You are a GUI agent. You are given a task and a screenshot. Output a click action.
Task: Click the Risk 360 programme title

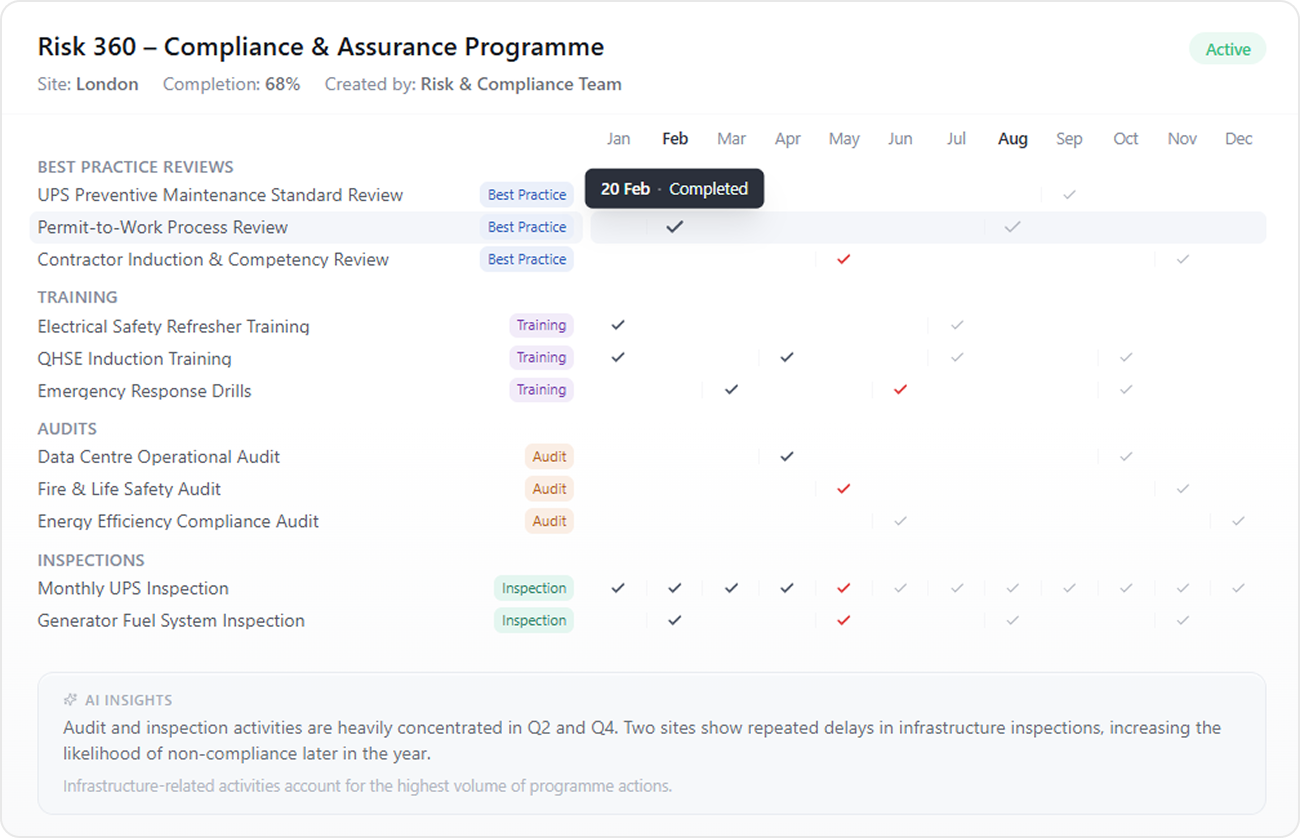click(x=321, y=47)
